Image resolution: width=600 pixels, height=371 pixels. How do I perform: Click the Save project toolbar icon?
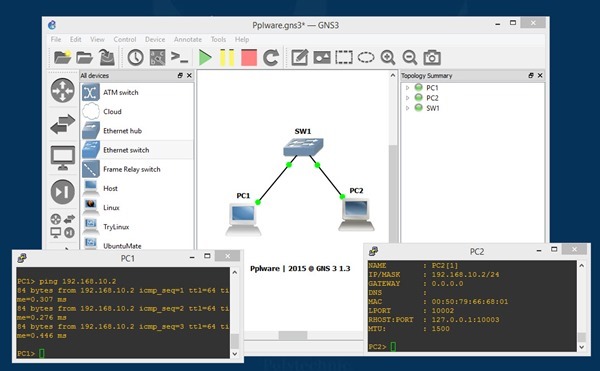pos(107,58)
